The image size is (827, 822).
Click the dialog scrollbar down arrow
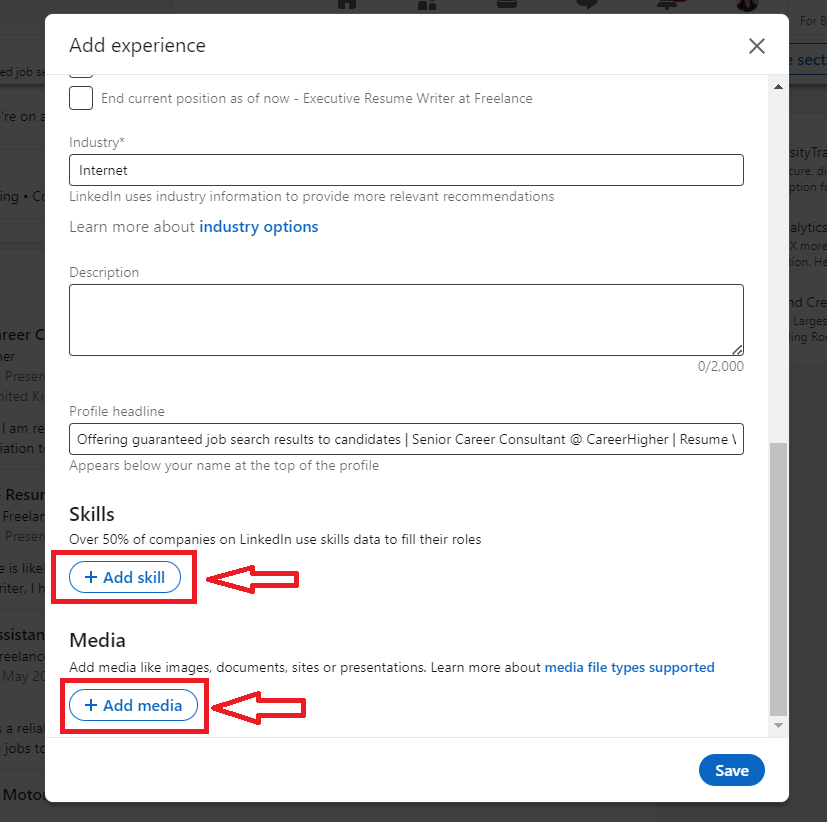pyautogui.click(x=778, y=726)
